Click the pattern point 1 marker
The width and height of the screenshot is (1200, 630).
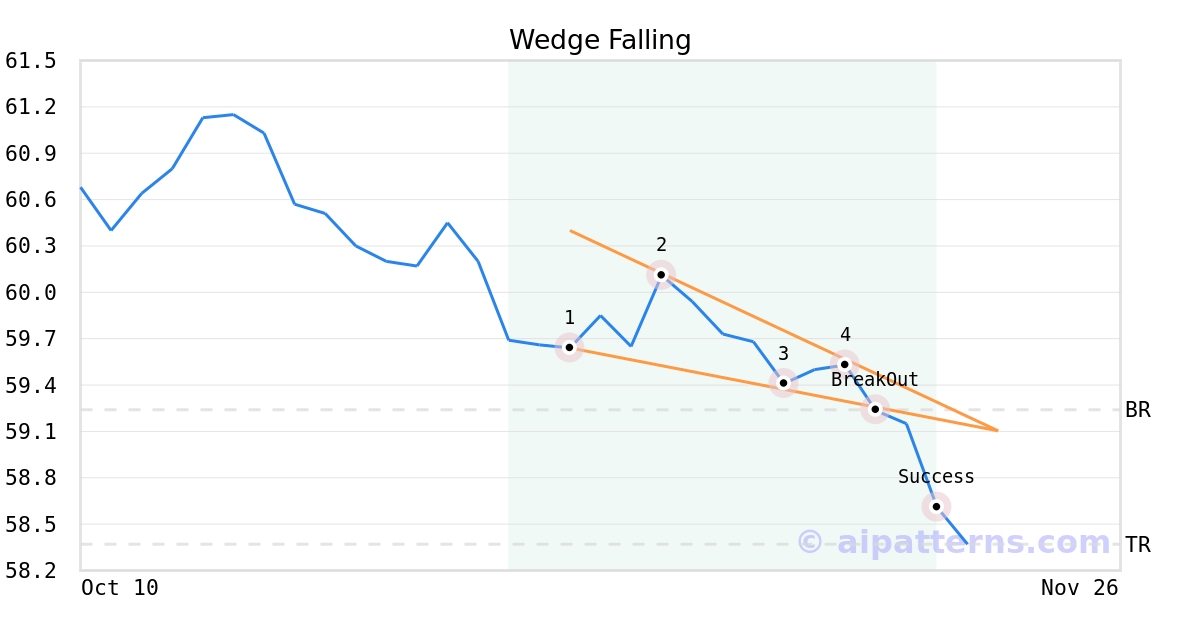point(569,348)
